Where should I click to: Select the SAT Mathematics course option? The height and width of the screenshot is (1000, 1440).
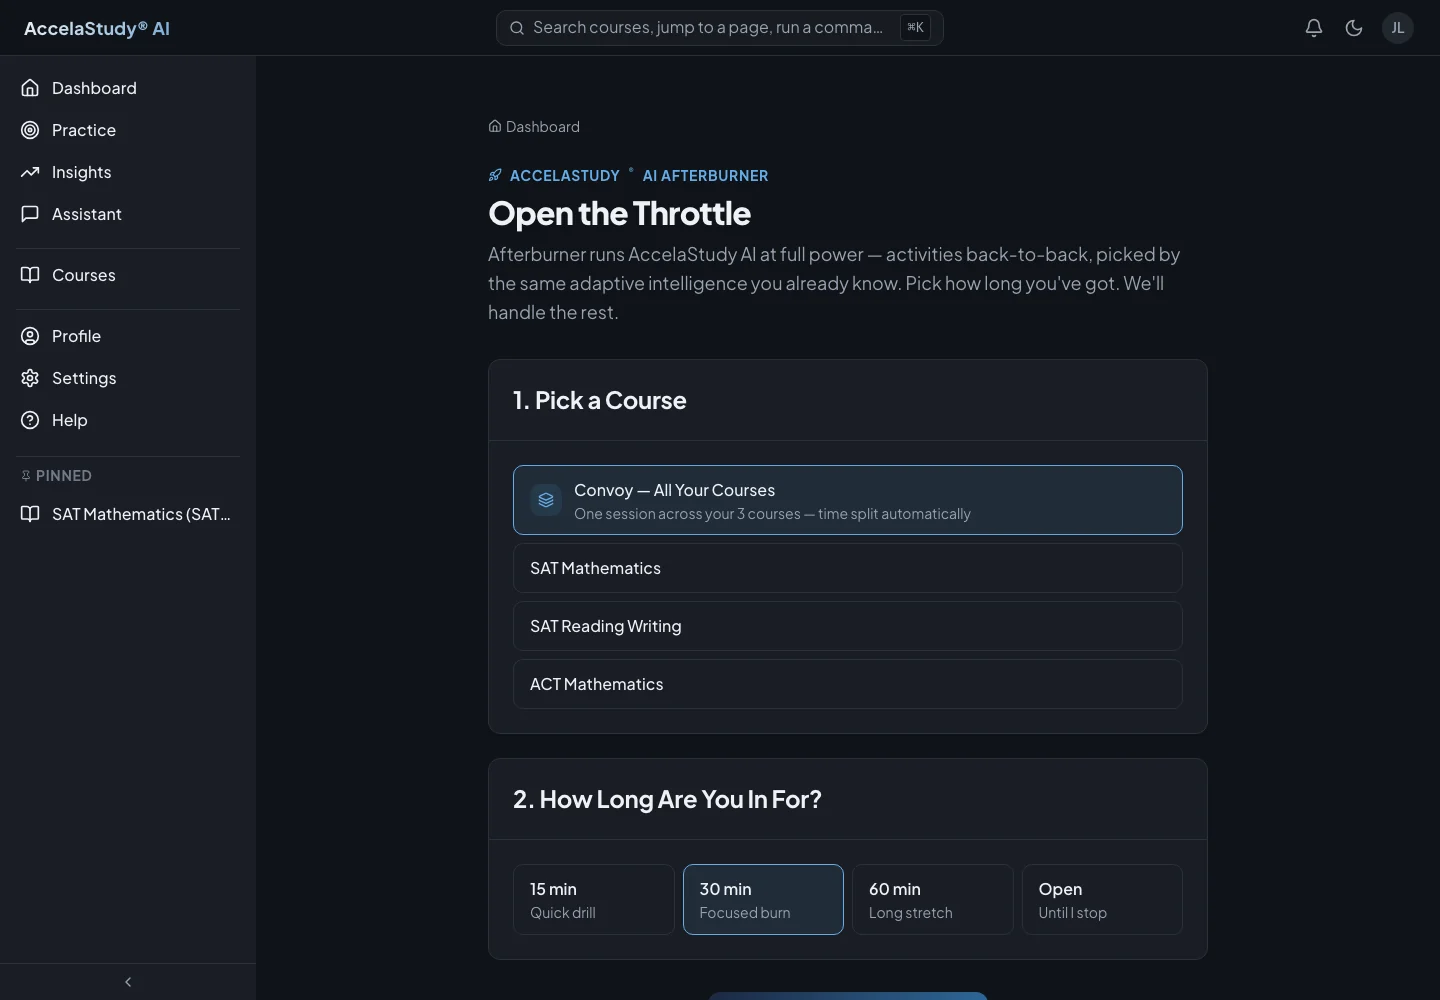pyautogui.click(x=848, y=568)
